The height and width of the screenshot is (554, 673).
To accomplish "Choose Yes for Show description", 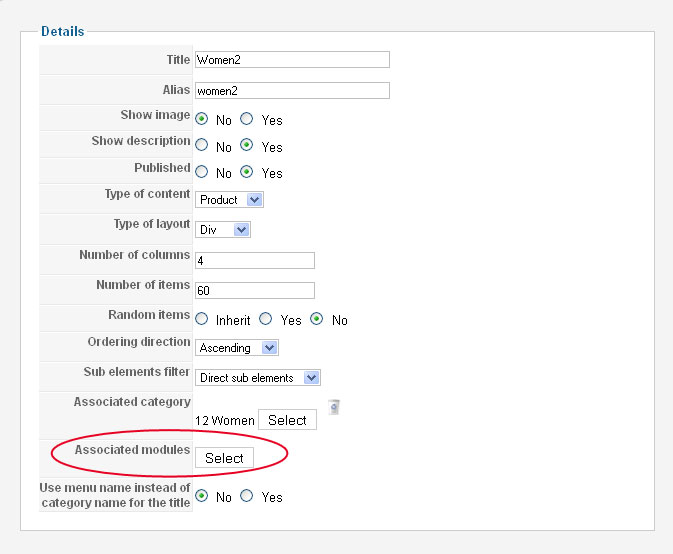I will pyautogui.click(x=247, y=146).
